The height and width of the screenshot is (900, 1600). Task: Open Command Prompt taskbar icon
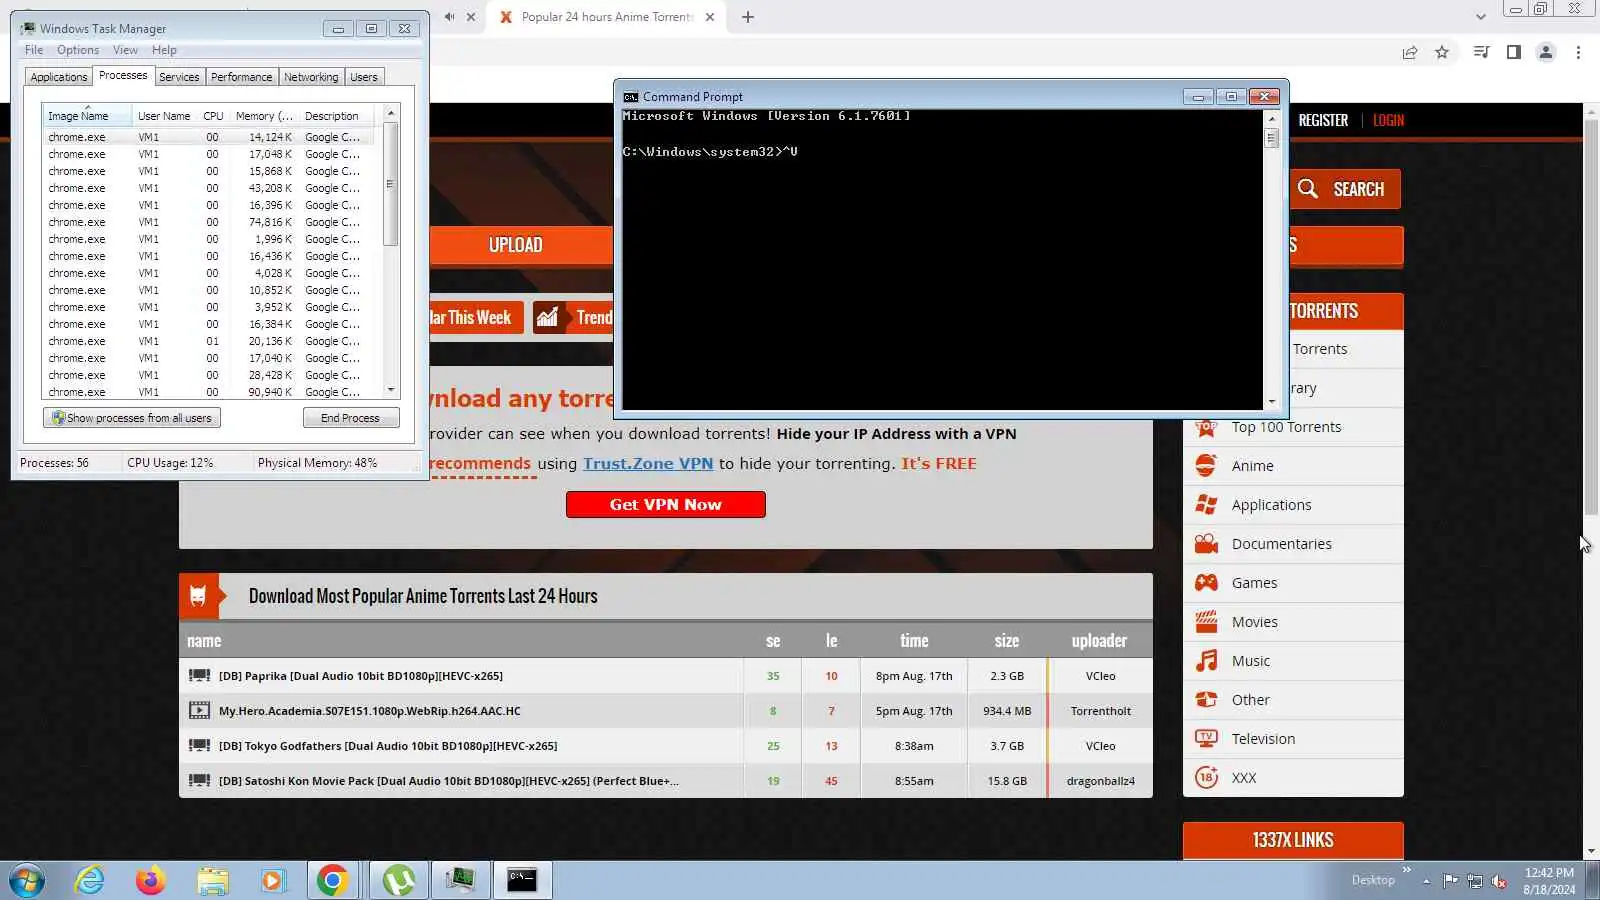pyautogui.click(x=522, y=880)
